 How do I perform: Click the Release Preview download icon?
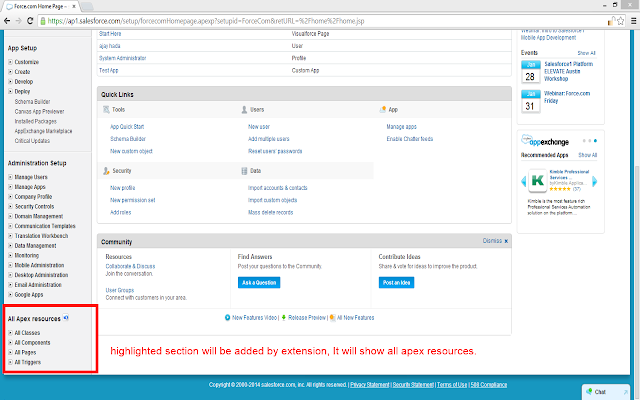click(x=284, y=318)
